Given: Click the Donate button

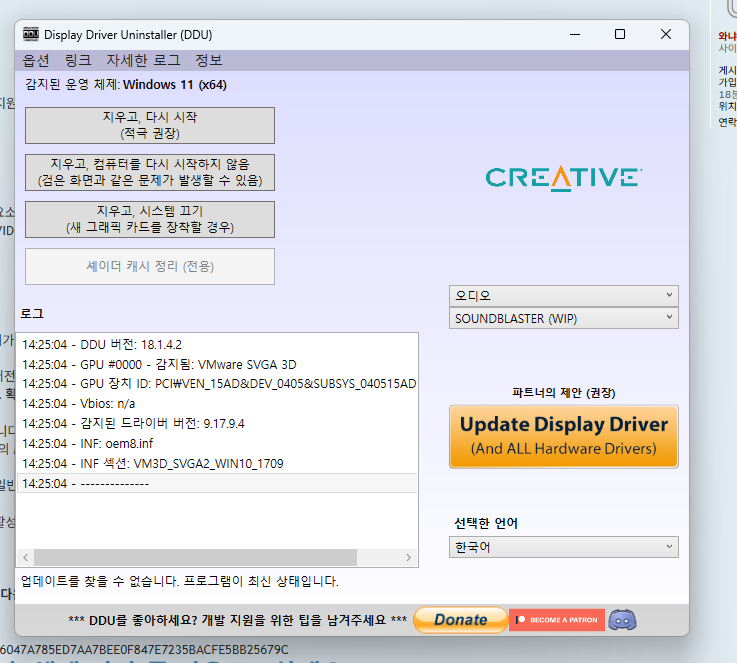Looking at the screenshot, I should tap(461, 620).
